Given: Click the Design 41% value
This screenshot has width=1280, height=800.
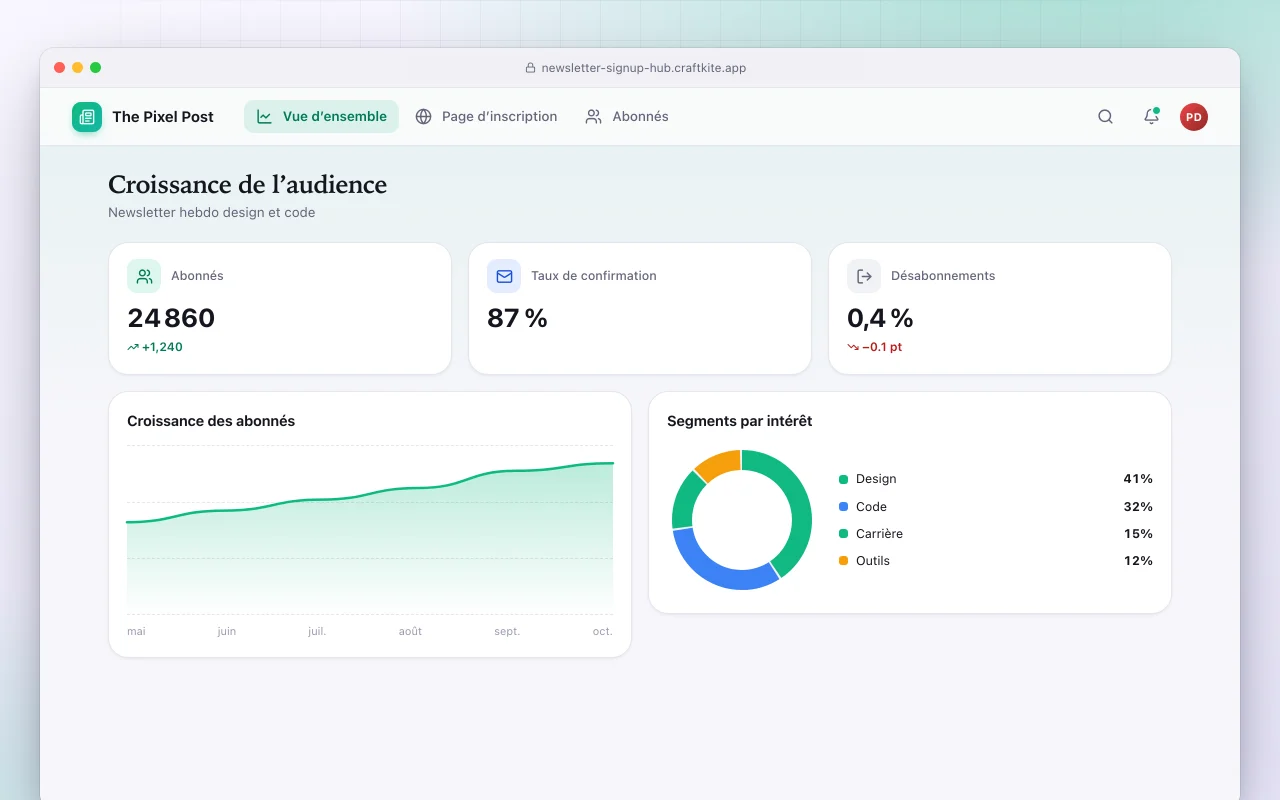Looking at the screenshot, I should pos(1138,479).
